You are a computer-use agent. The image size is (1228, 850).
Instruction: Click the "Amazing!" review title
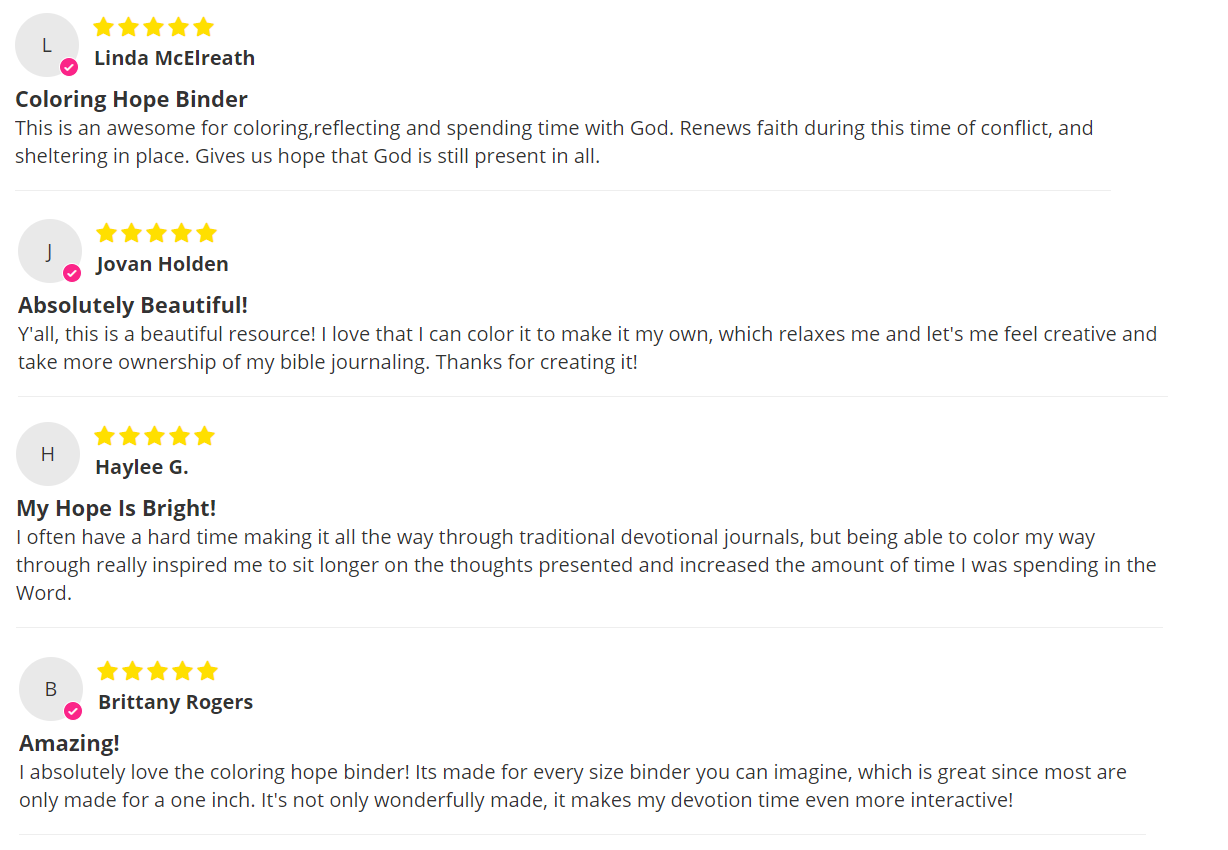click(69, 743)
